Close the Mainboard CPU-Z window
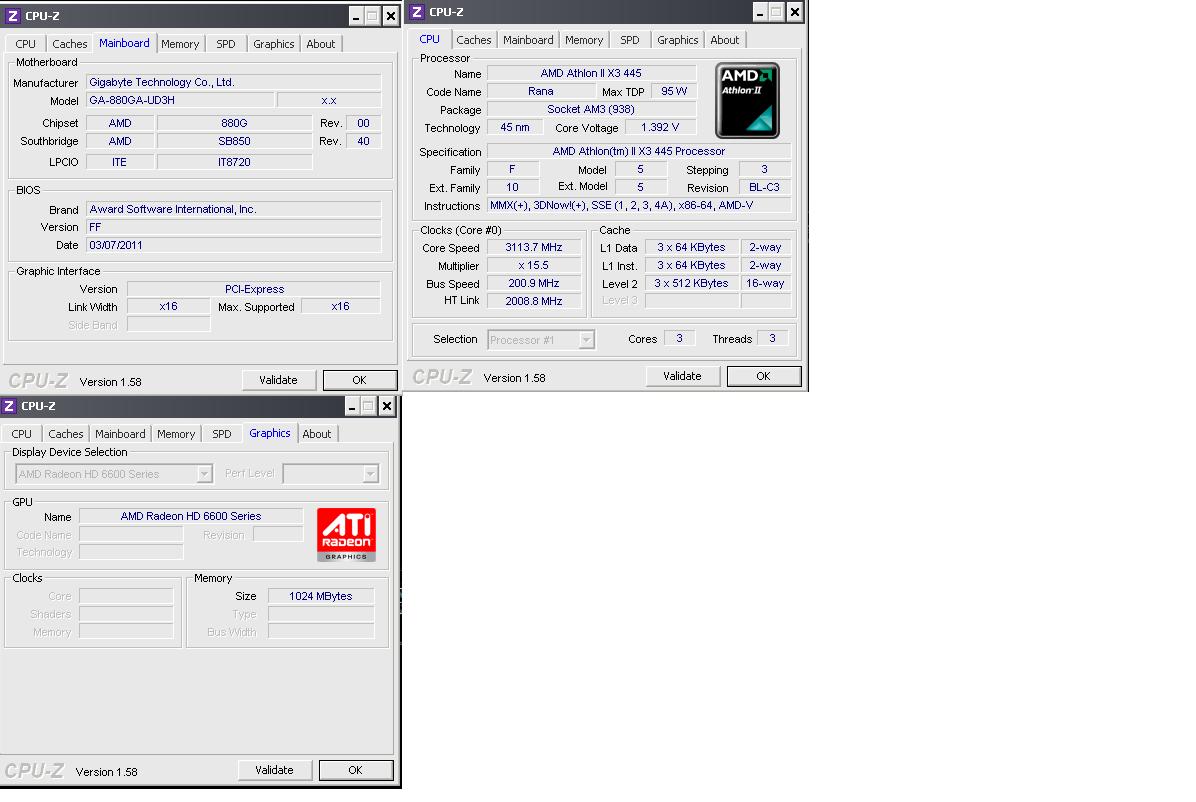1196x802 pixels. tap(391, 16)
